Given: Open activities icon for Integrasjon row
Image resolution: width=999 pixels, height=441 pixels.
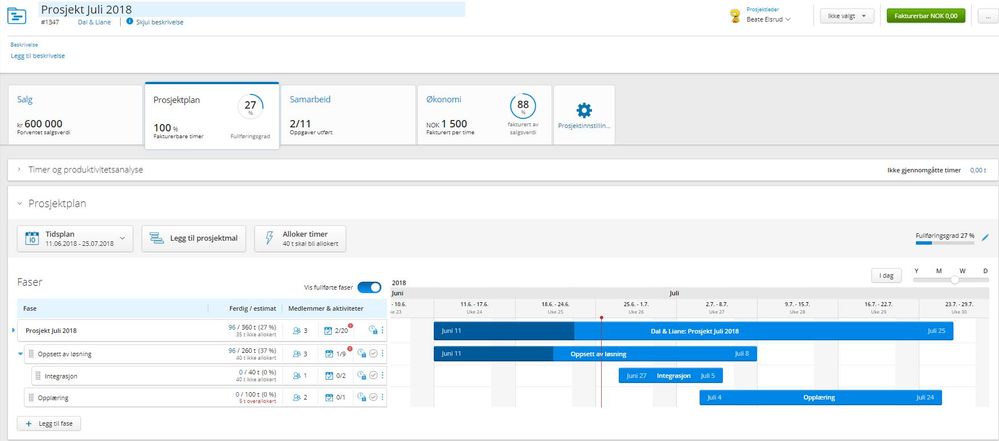Looking at the screenshot, I should click(x=329, y=376).
